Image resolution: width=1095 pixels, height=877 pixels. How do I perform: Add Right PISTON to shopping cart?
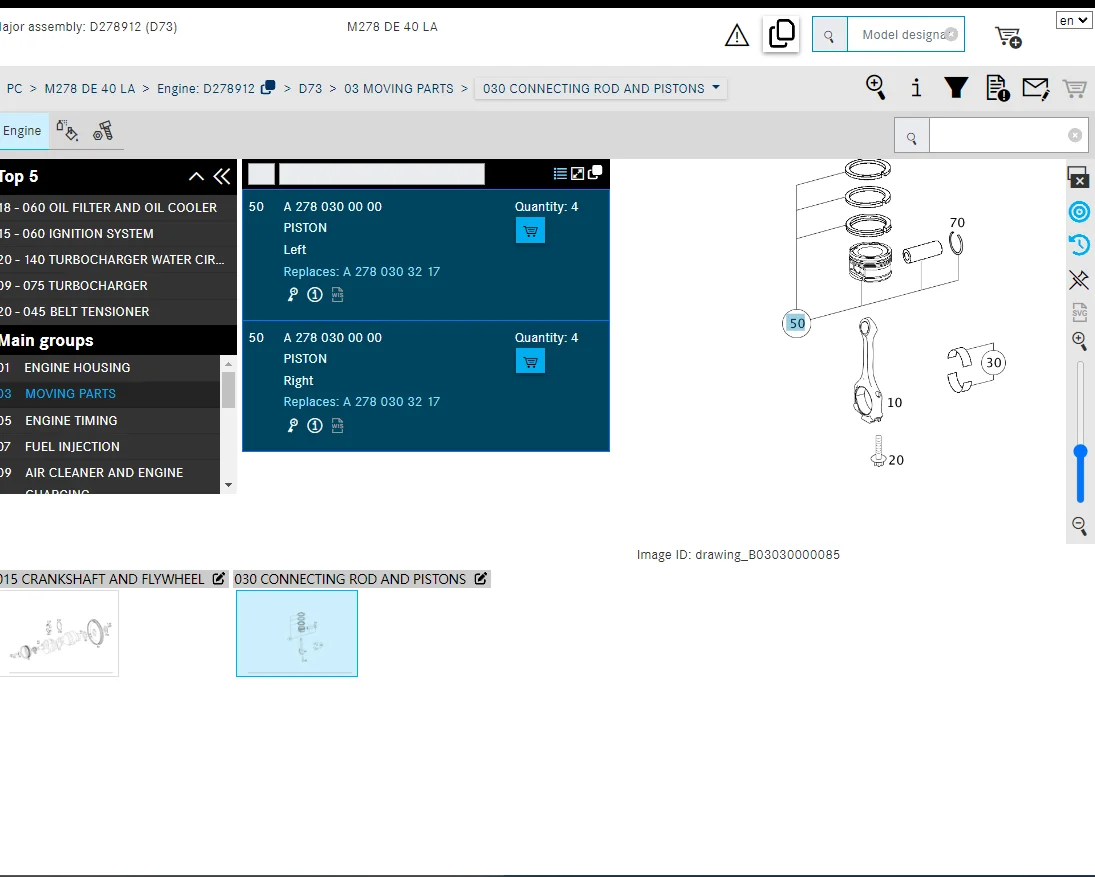[530, 362]
